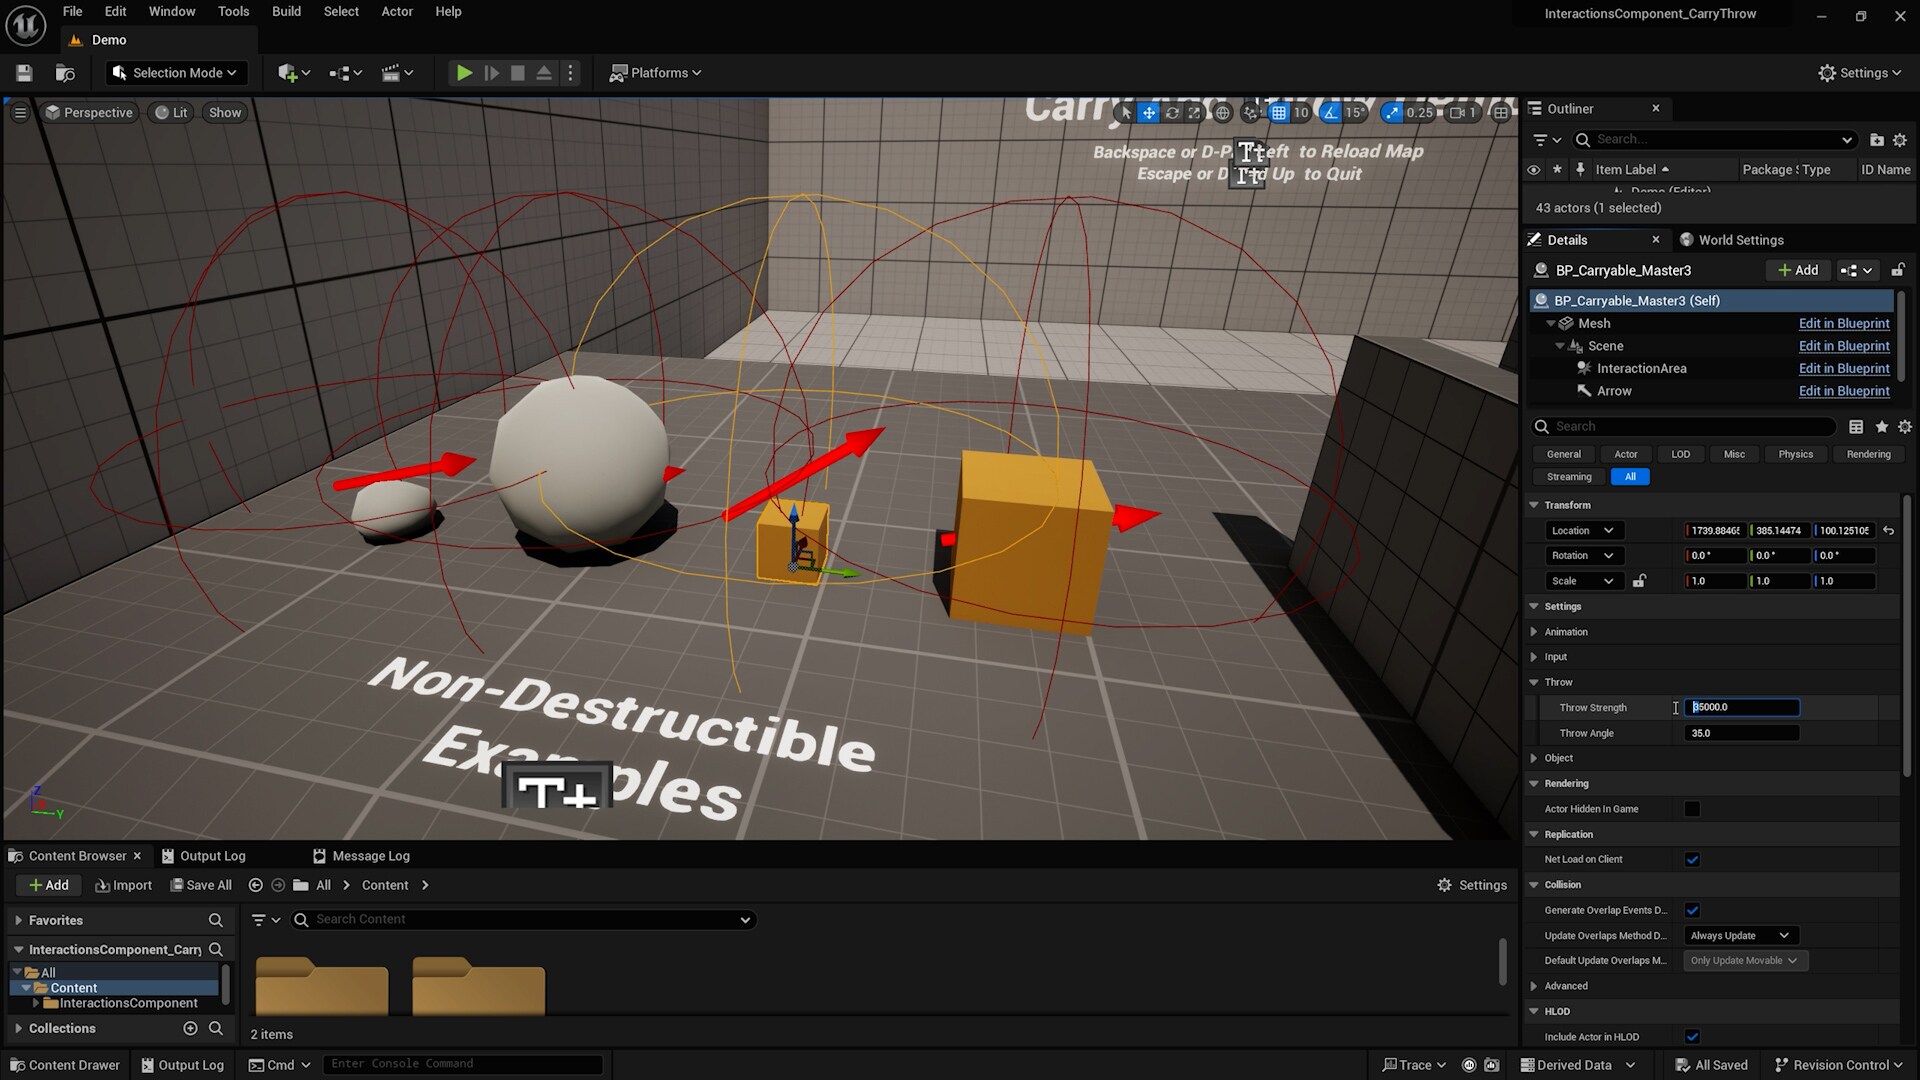
Task: Click the Throw Angle value field
Action: pos(1741,733)
